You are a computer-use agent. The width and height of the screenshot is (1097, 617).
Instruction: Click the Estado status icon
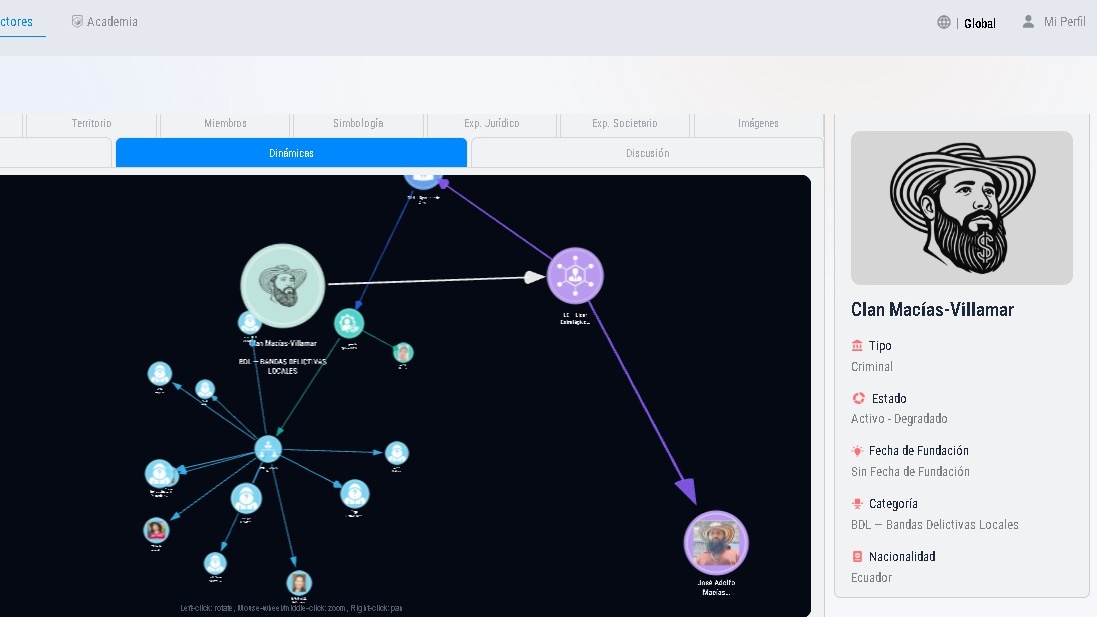[x=858, y=398]
